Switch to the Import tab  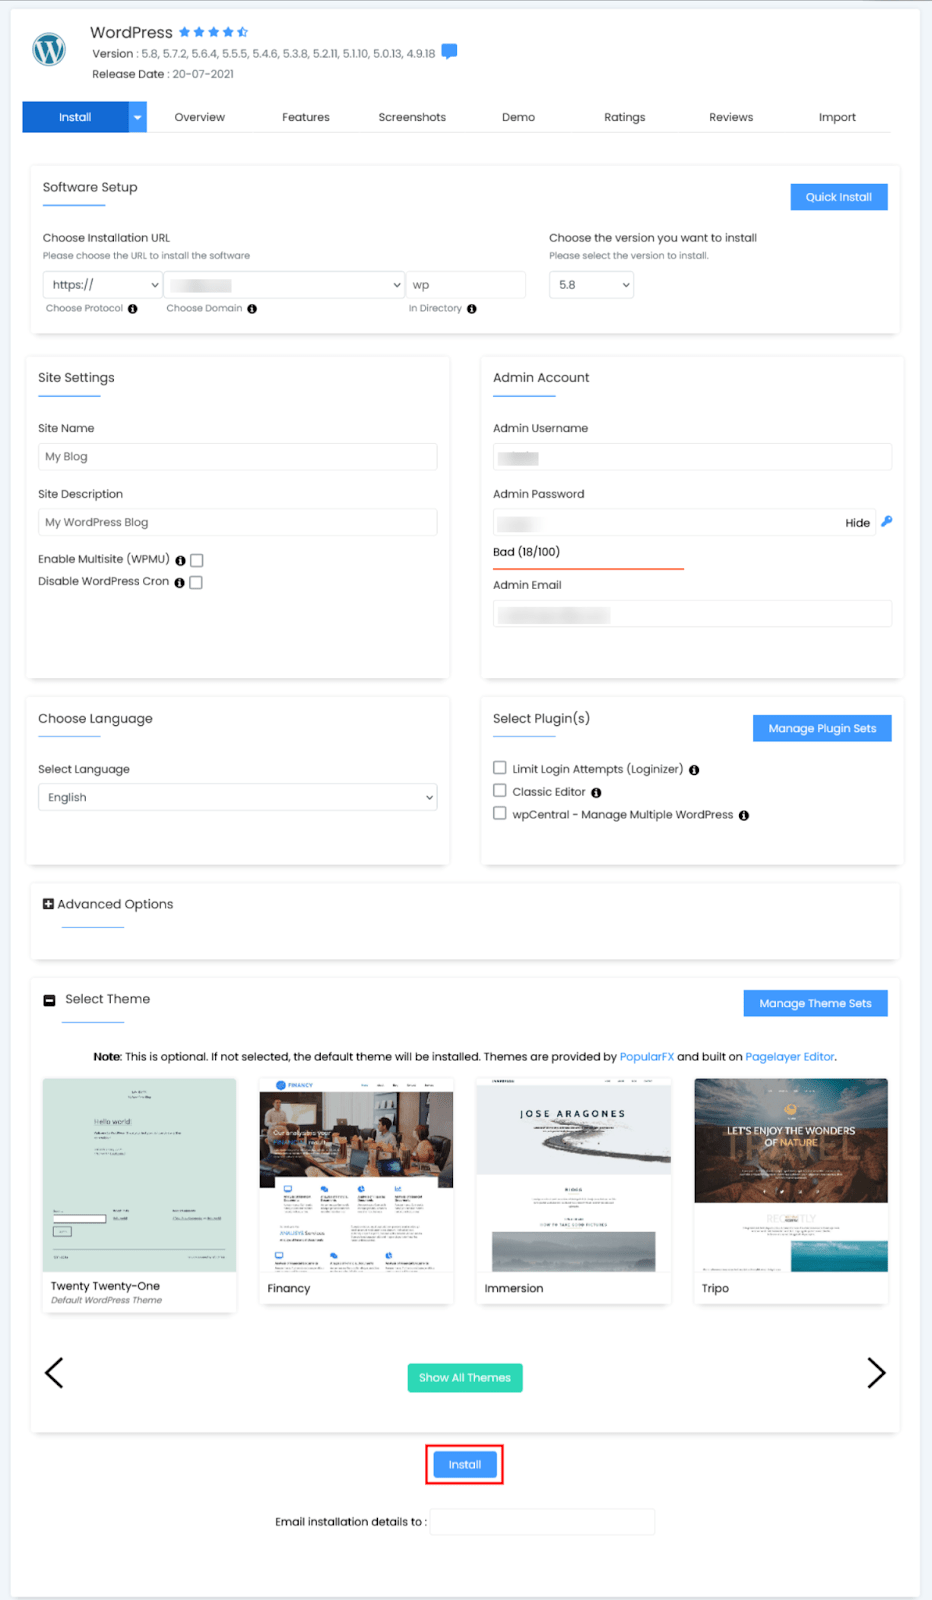pos(837,117)
